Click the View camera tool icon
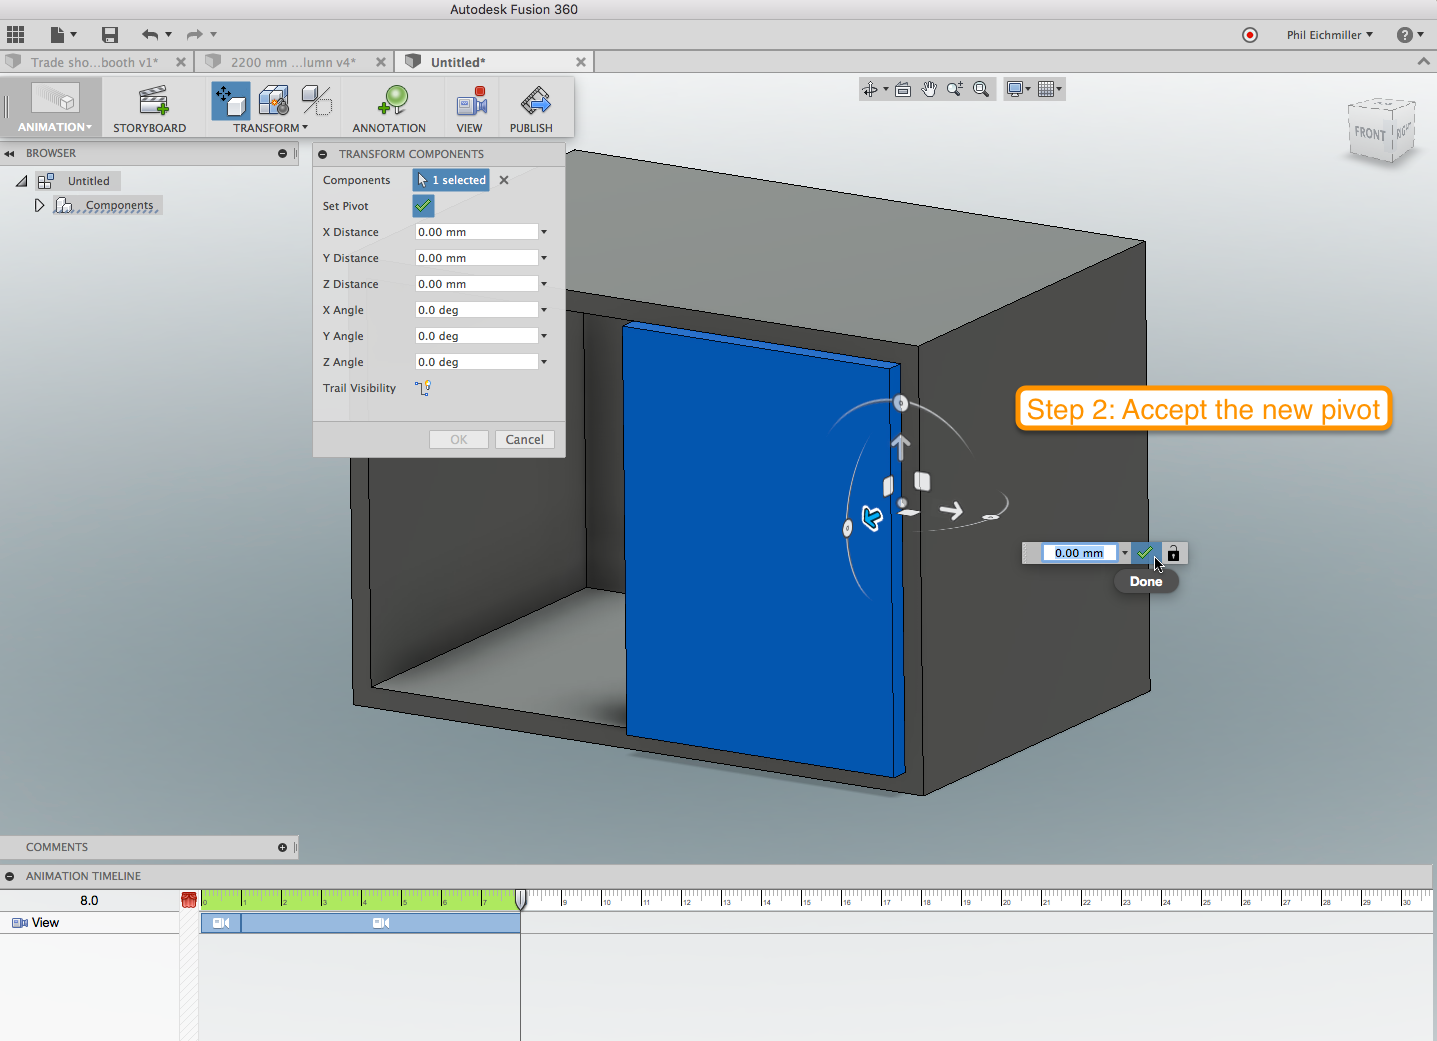This screenshot has width=1437, height=1041. tap(470, 101)
